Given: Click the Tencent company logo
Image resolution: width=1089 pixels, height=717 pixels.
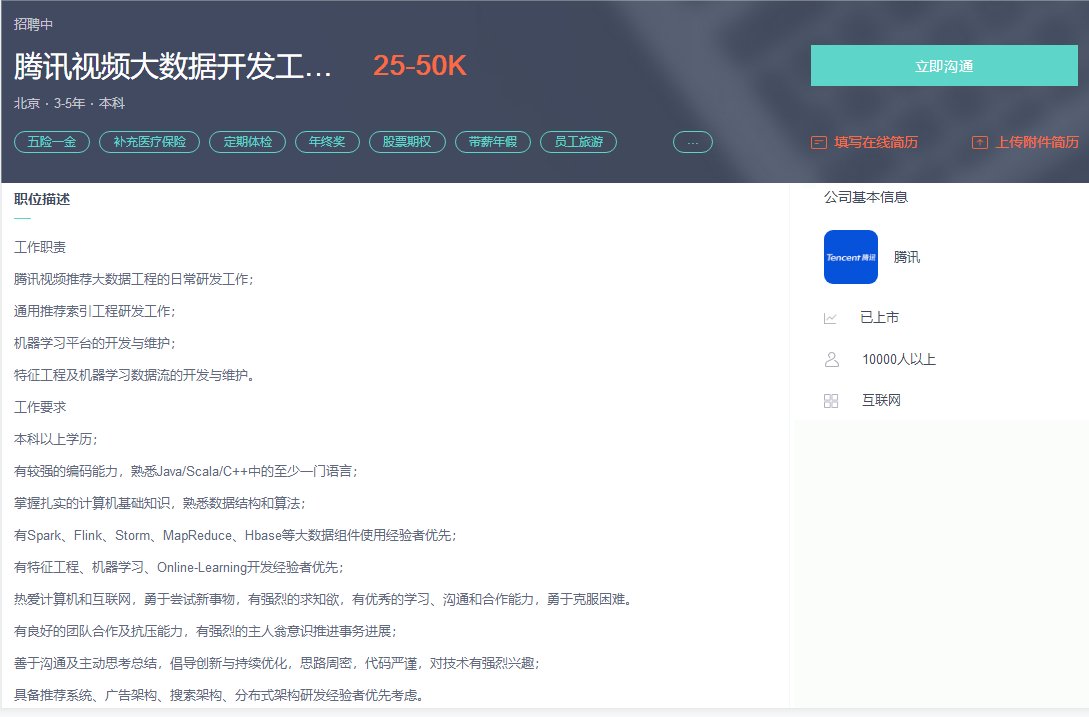Looking at the screenshot, I should [x=850, y=256].
